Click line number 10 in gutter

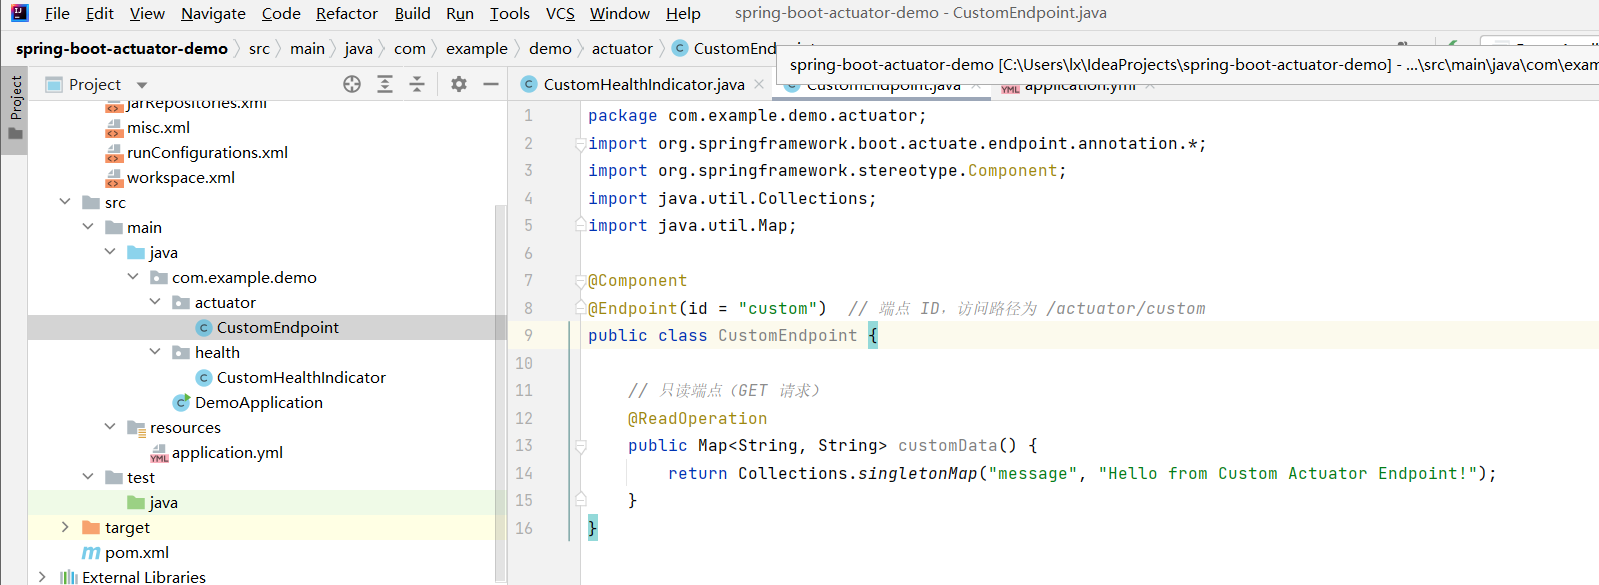[x=524, y=363]
